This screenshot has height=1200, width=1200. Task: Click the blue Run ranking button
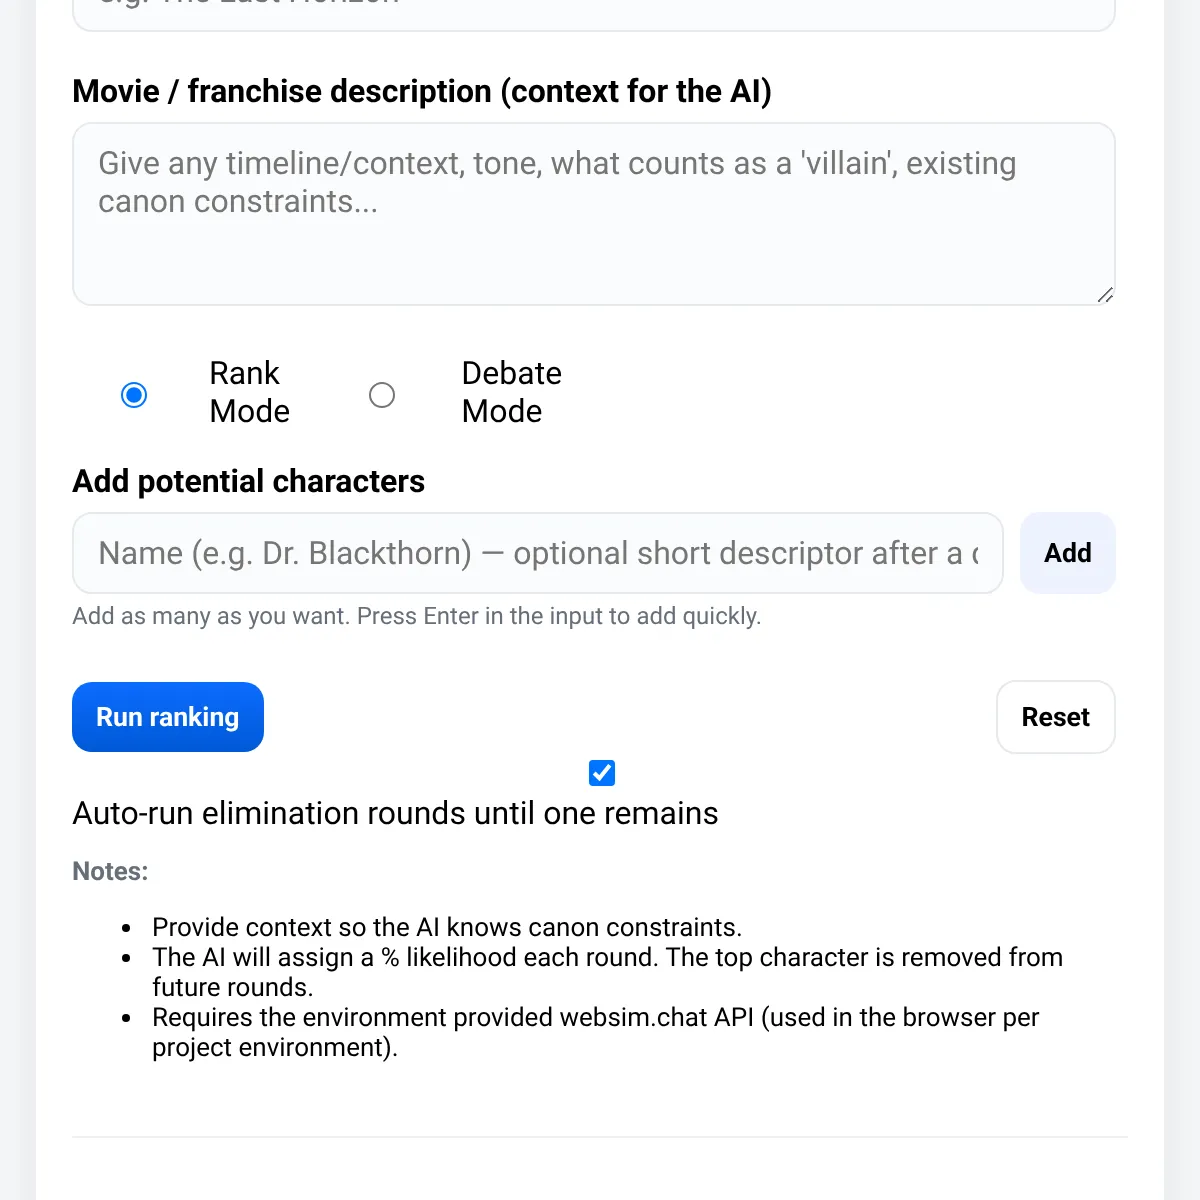point(168,717)
